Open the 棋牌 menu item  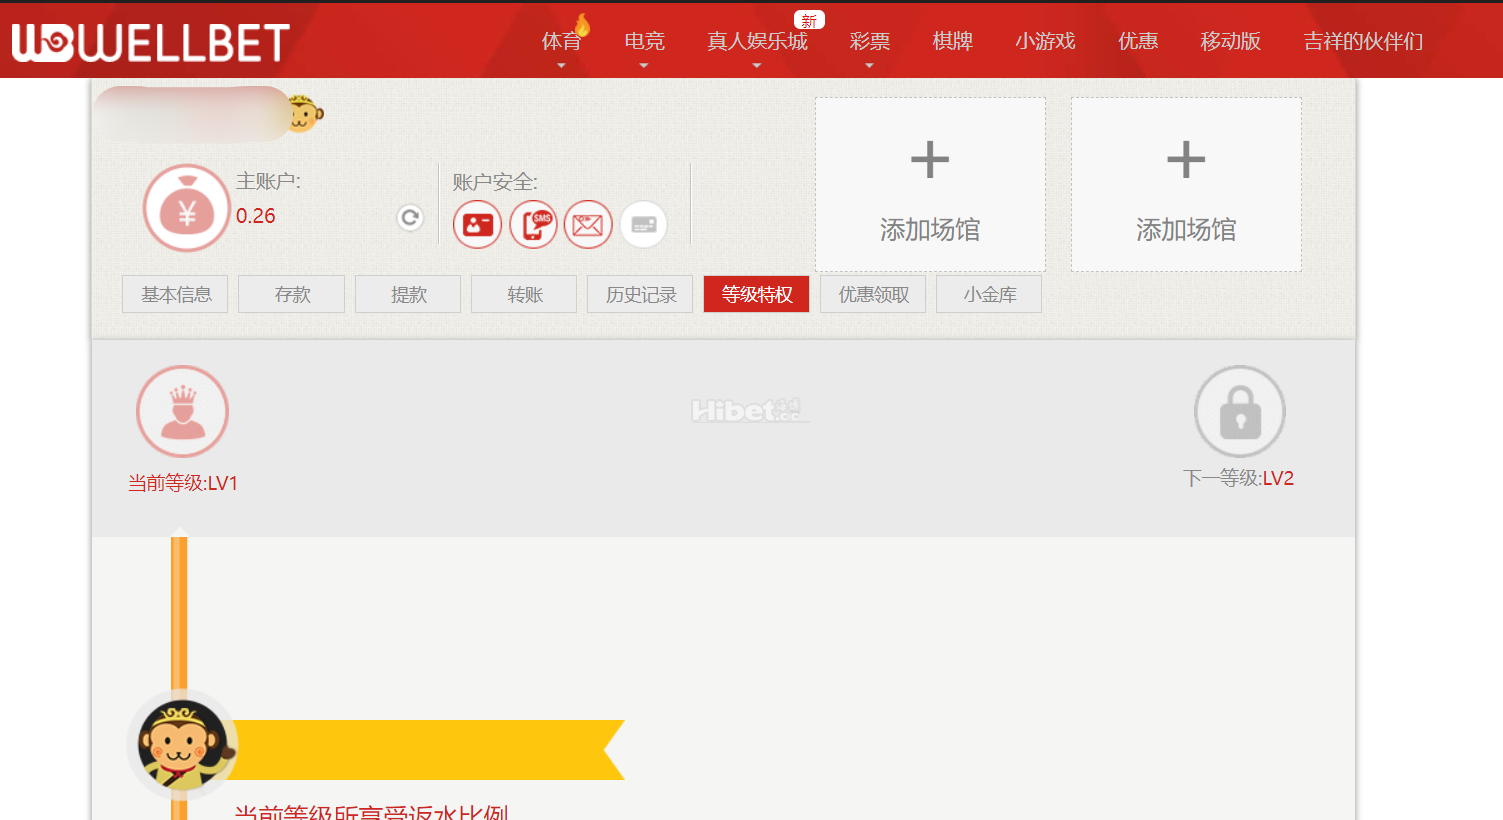(x=952, y=42)
